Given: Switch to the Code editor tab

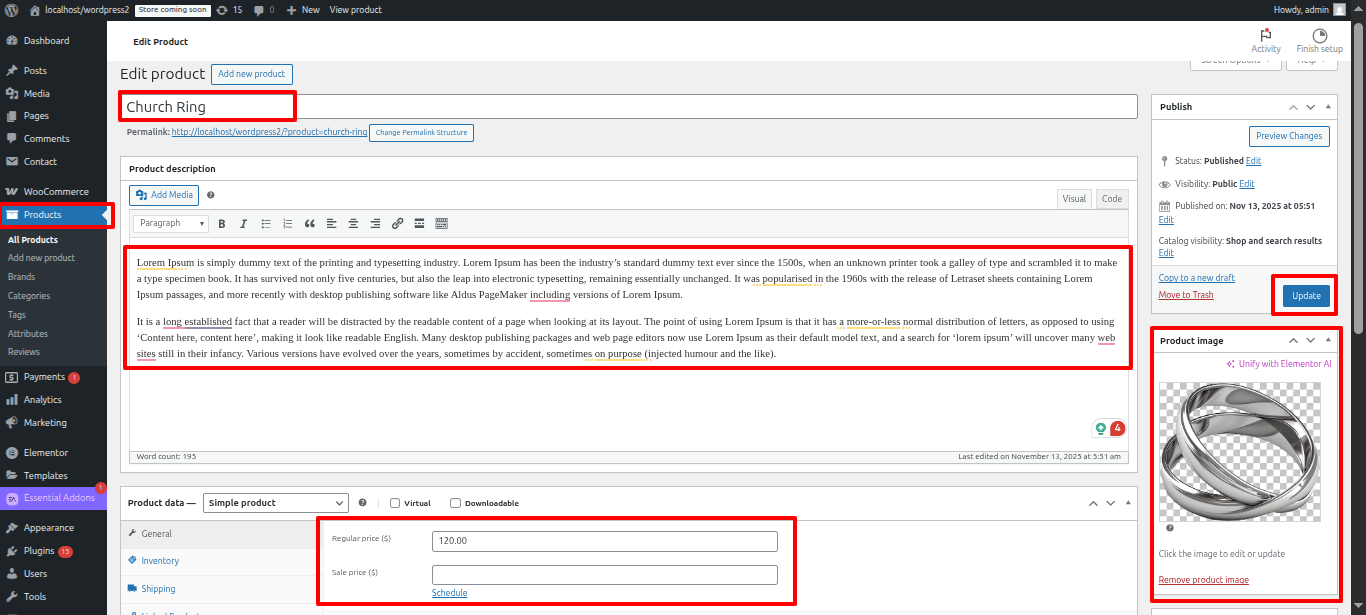Looking at the screenshot, I should point(1111,199).
